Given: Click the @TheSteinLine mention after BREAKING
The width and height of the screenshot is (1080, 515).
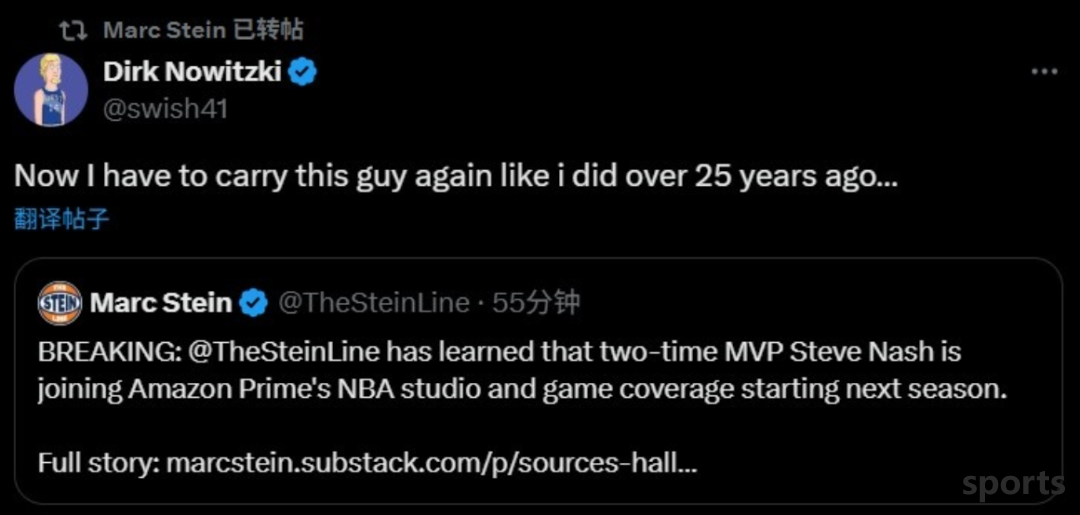Looking at the screenshot, I should (283, 352).
